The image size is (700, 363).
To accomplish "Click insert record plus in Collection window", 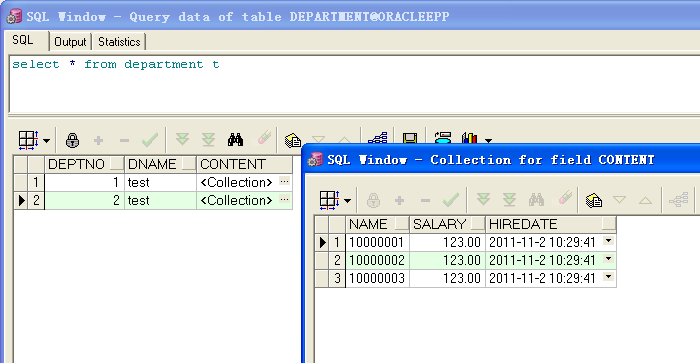I will [x=400, y=200].
